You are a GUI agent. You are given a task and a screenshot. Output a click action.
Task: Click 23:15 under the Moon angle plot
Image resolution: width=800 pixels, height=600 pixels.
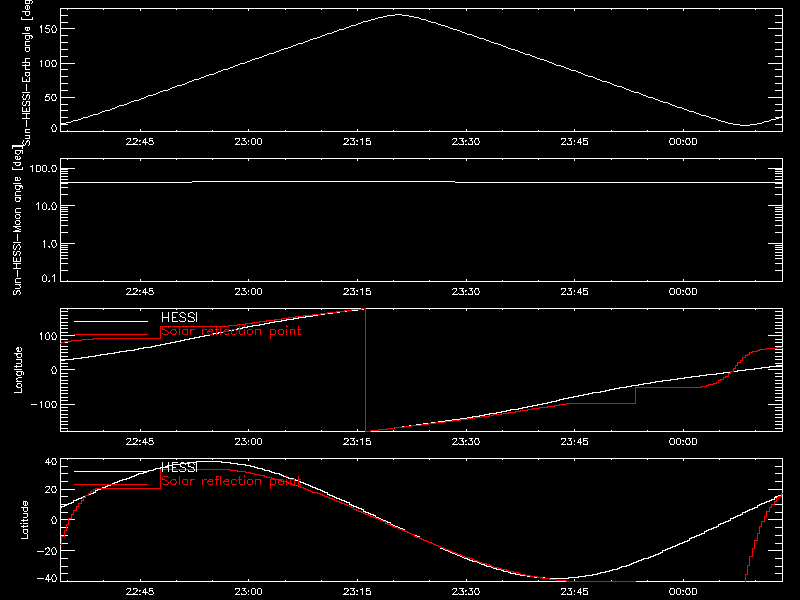(357, 291)
